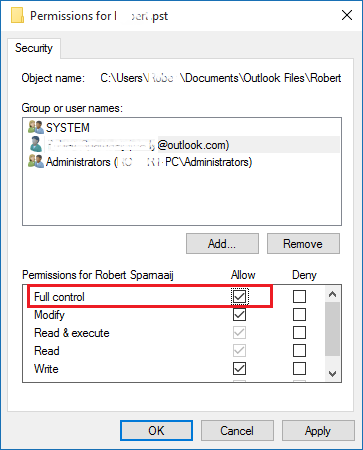Click the Add... button
363x450 pixels.
[x=222, y=244]
